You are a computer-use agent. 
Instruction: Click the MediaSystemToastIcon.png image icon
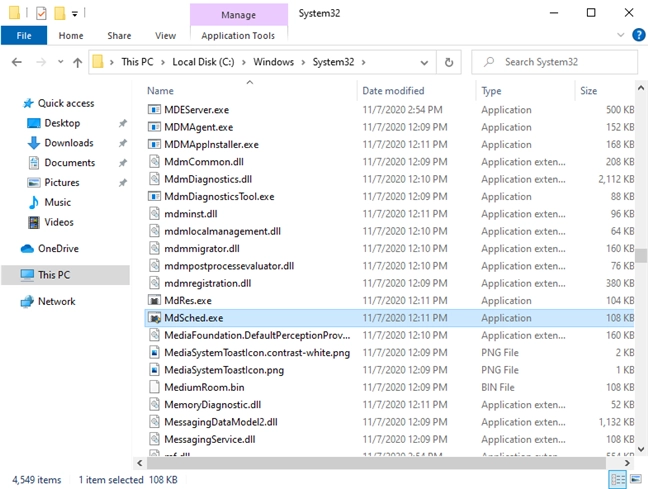click(154, 370)
